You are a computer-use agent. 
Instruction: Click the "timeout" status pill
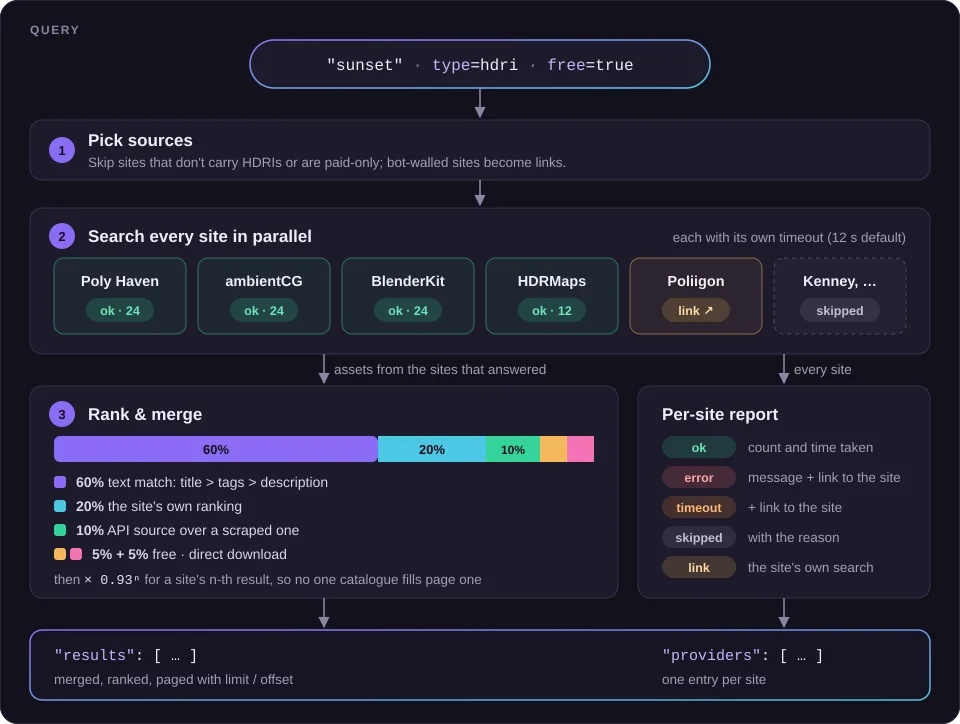click(699, 507)
